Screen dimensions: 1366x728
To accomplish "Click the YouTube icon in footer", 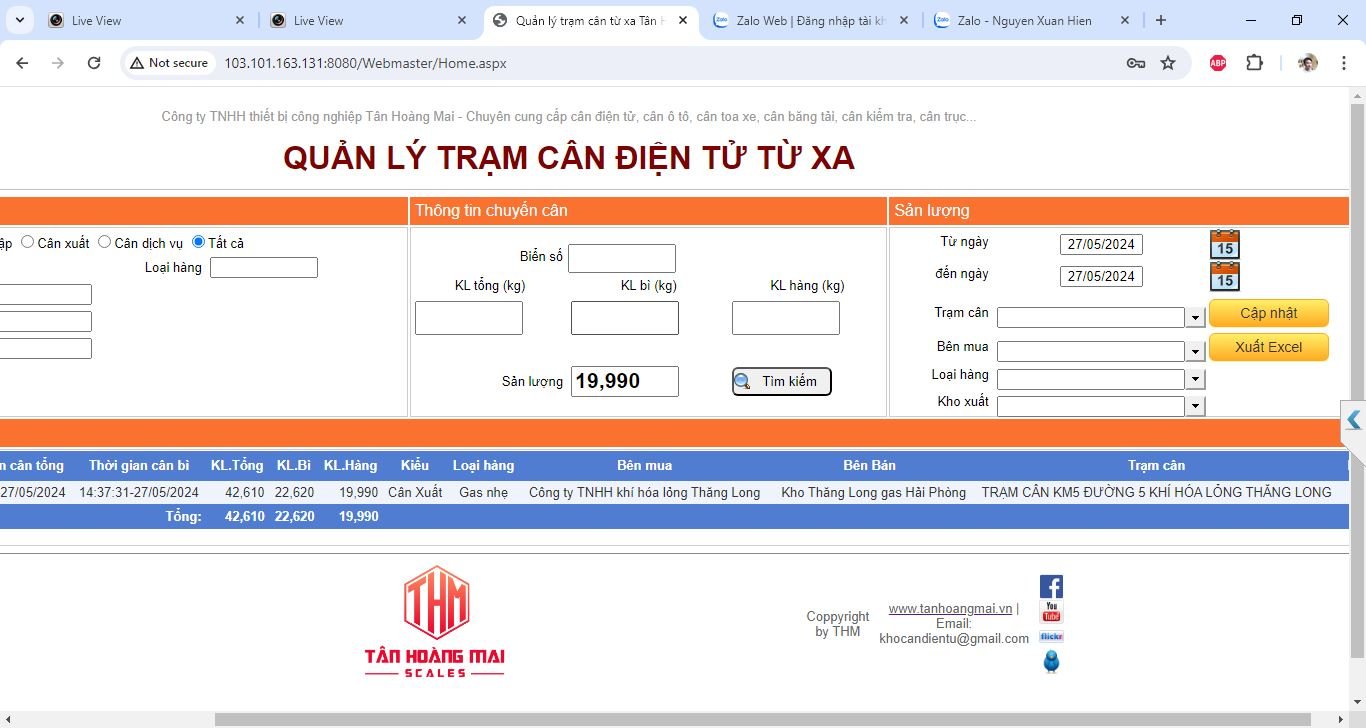I will click(x=1051, y=612).
